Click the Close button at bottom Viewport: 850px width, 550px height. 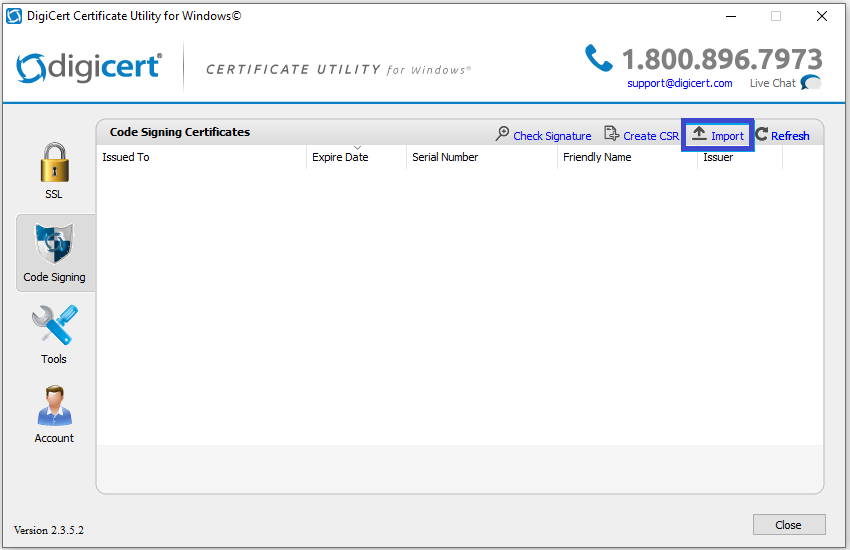[789, 525]
